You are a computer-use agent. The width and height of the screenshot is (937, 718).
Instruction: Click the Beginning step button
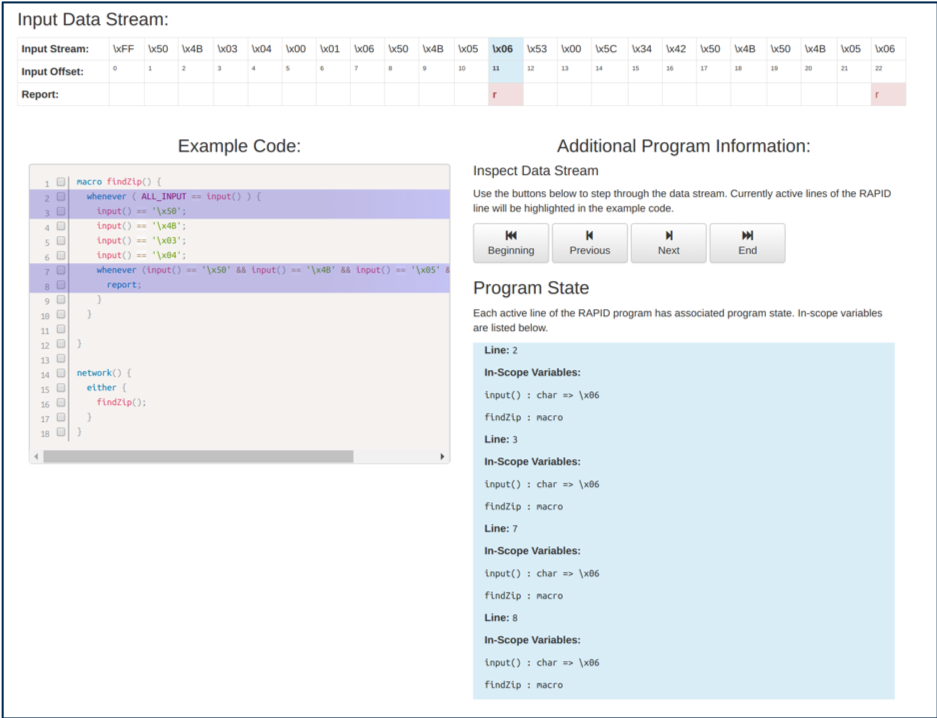point(511,243)
